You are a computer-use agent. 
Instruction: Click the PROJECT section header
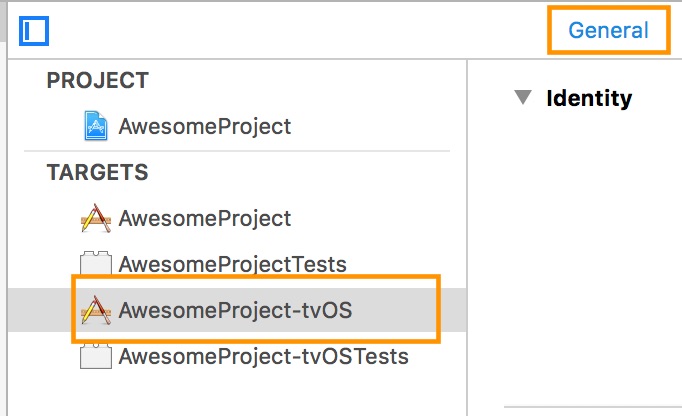click(97, 81)
